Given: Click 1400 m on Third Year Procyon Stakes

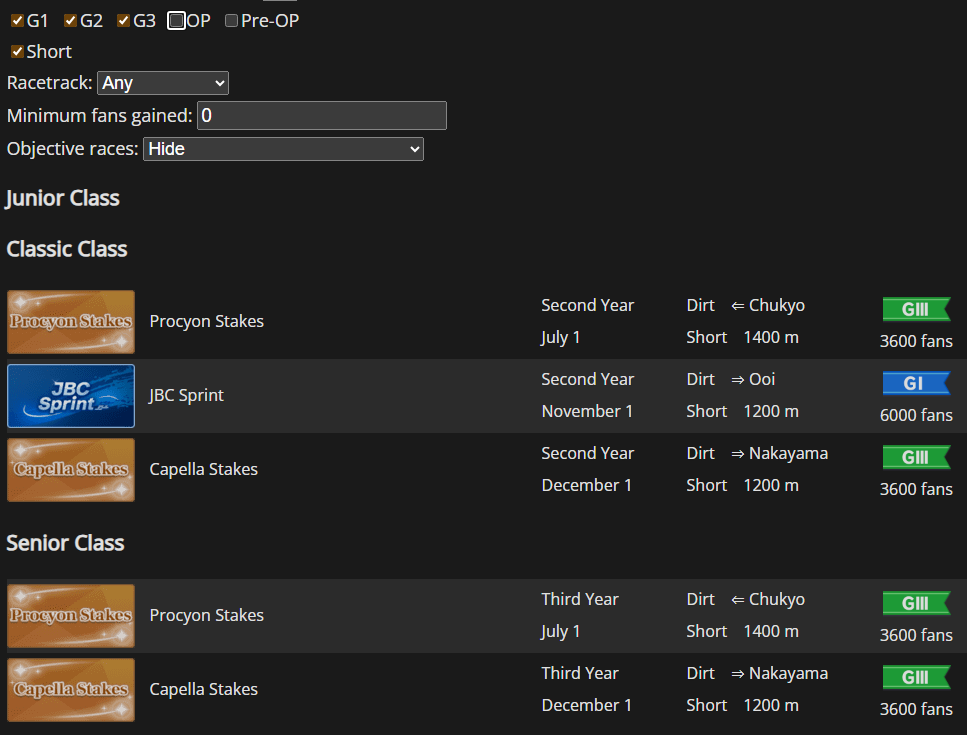Looking at the screenshot, I should [771, 632].
